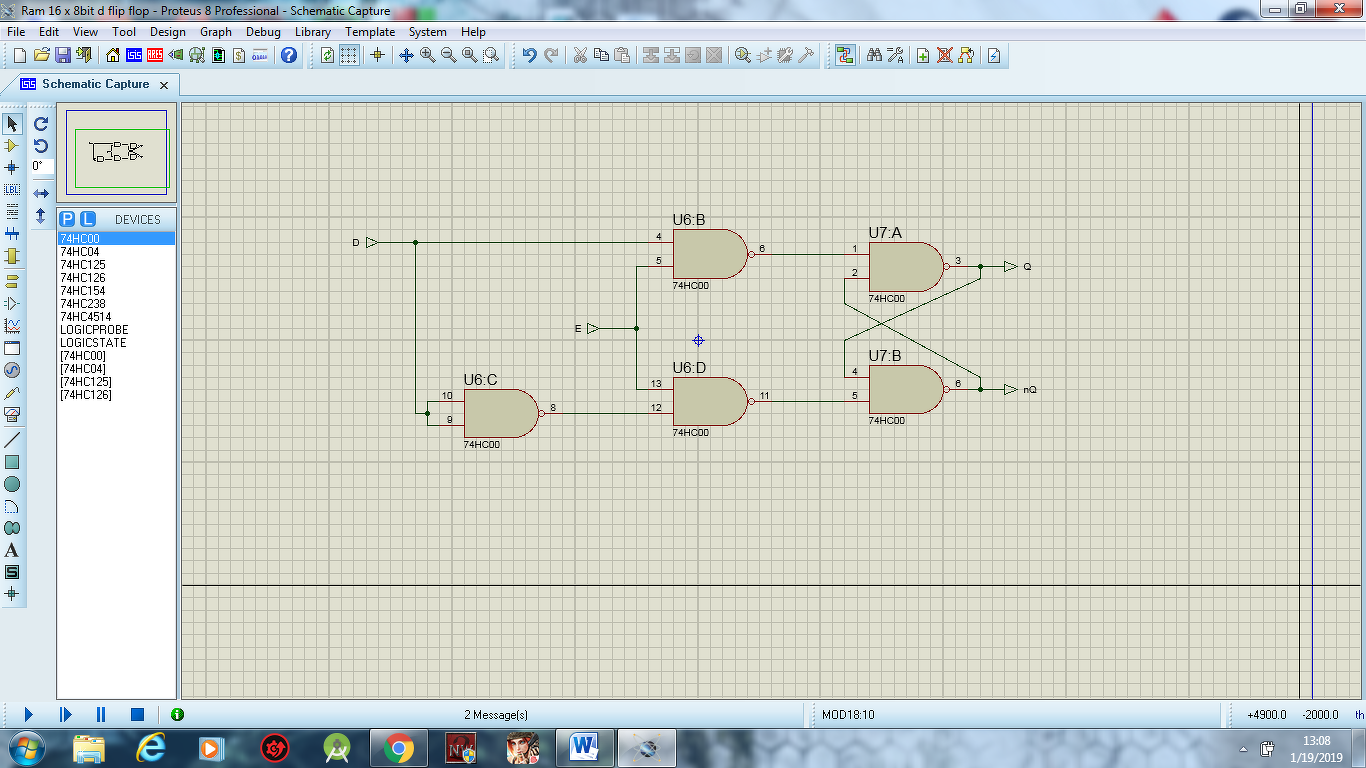Open the Debug menu
Viewport: 1366px width, 768px height.
[x=263, y=32]
